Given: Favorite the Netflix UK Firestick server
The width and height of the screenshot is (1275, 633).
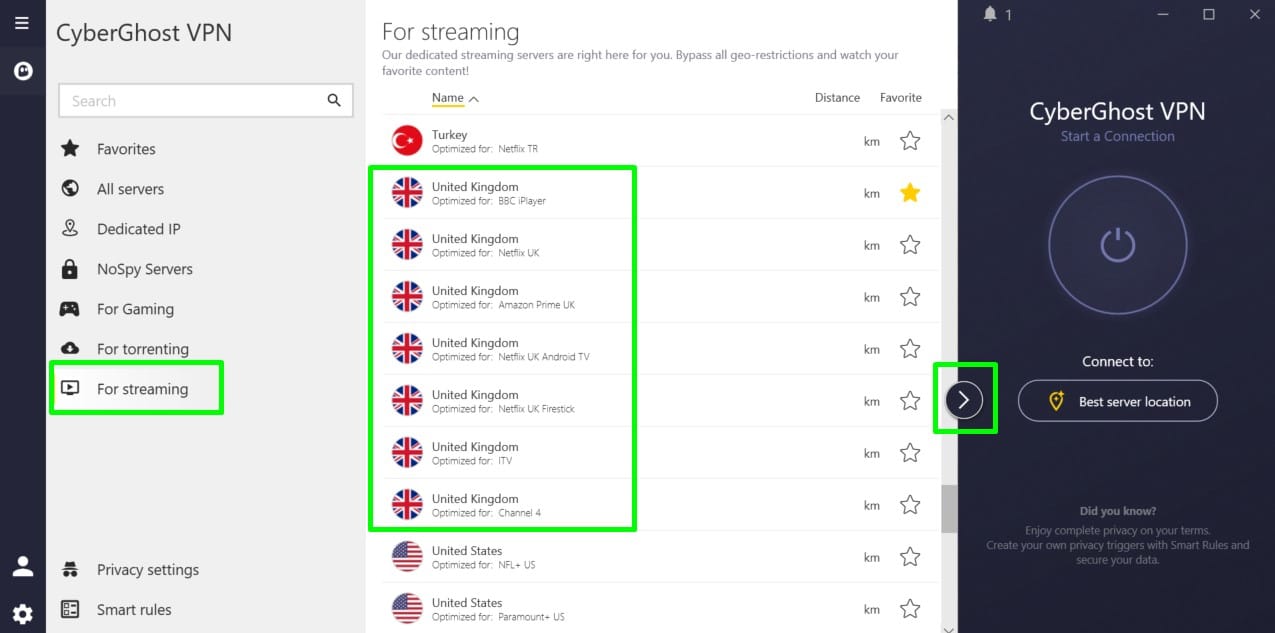Looking at the screenshot, I should [x=910, y=401].
